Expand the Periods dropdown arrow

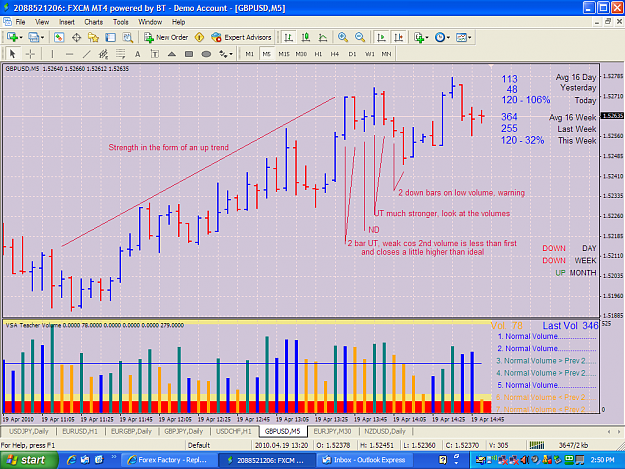pyautogui.click(x=448, y=38)
